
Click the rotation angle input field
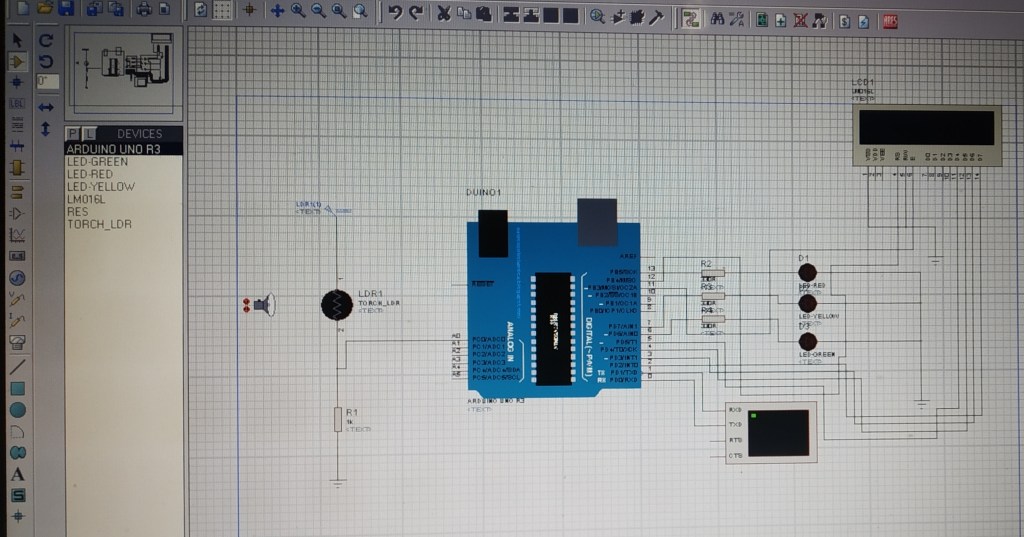tap(47, 82)
